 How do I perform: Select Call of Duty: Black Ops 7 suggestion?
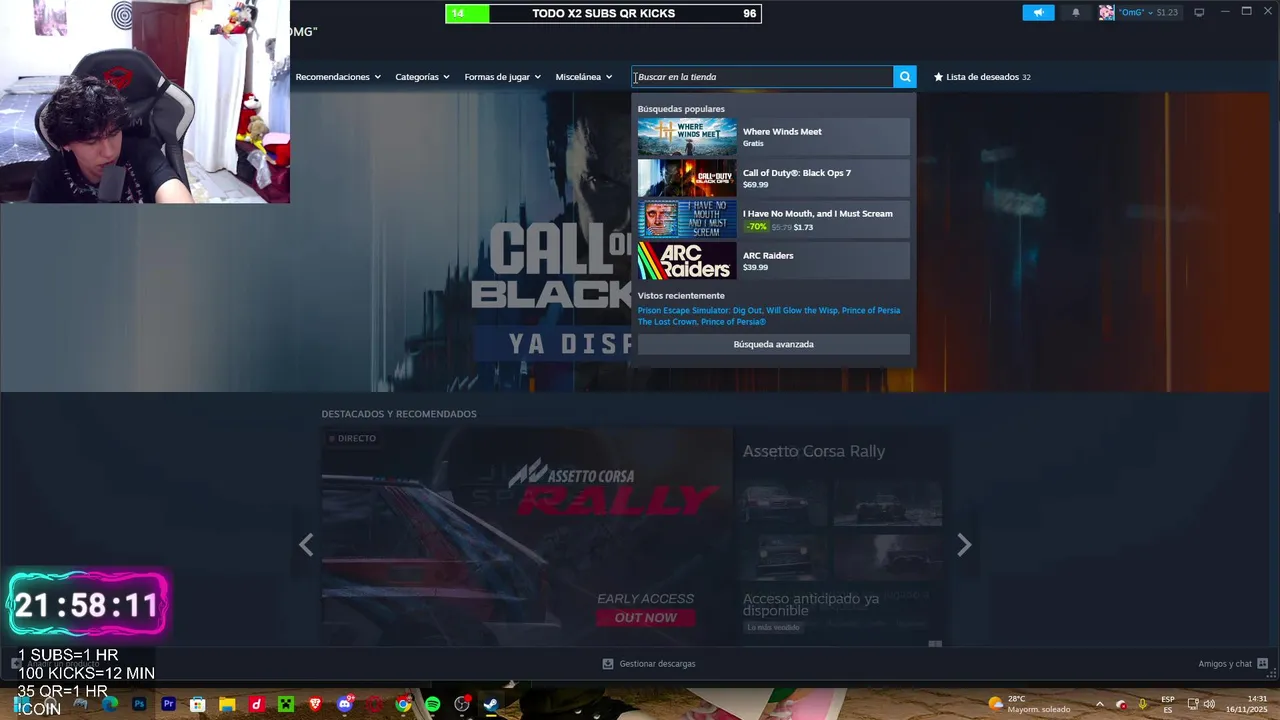point(774,178)
